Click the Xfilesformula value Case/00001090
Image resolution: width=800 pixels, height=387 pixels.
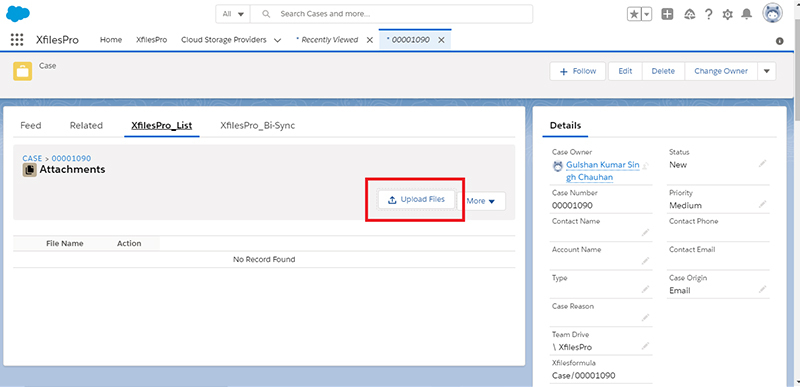[584, 376]
